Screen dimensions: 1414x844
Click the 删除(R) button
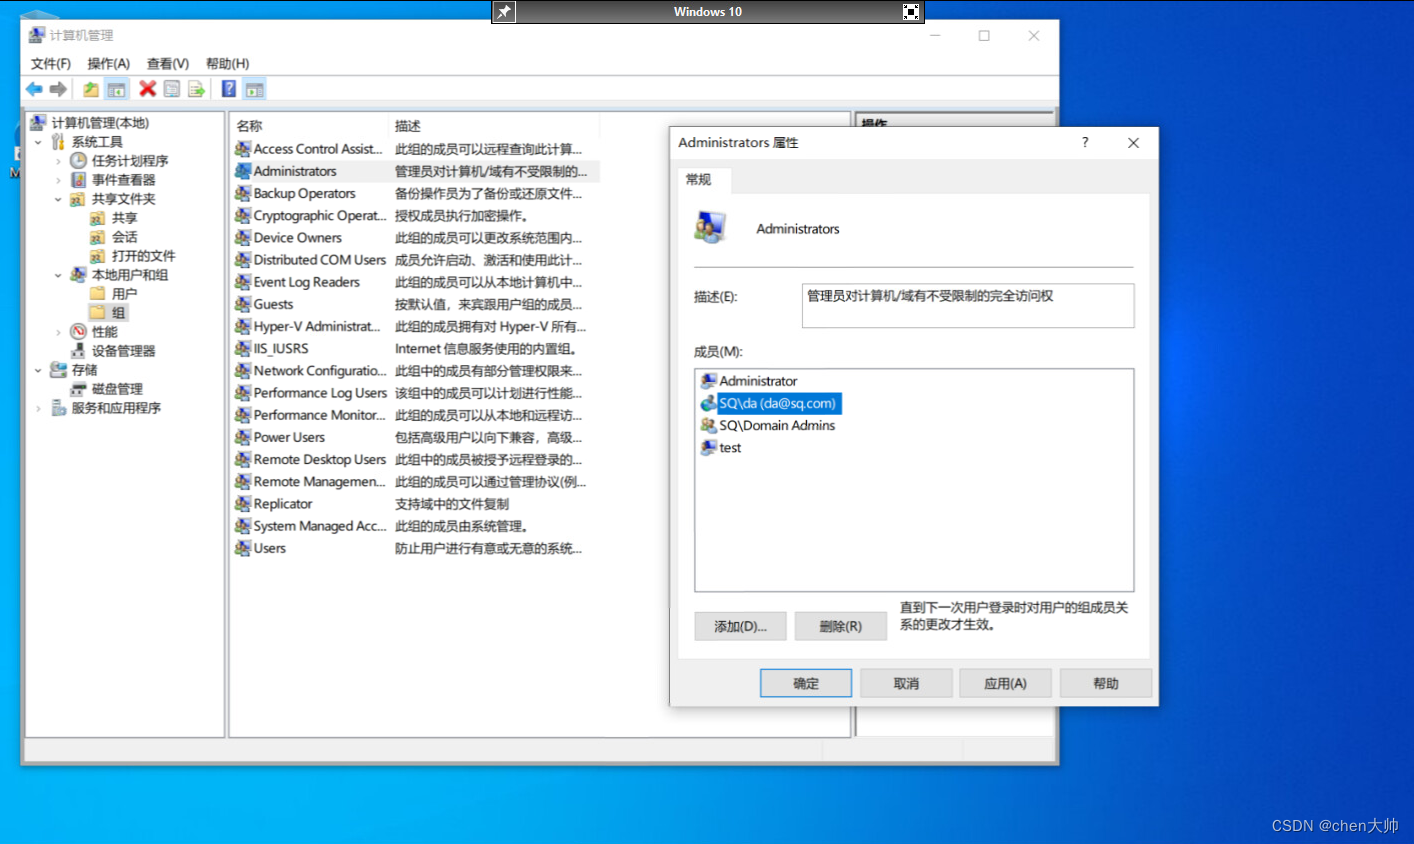tap(840, 626)
